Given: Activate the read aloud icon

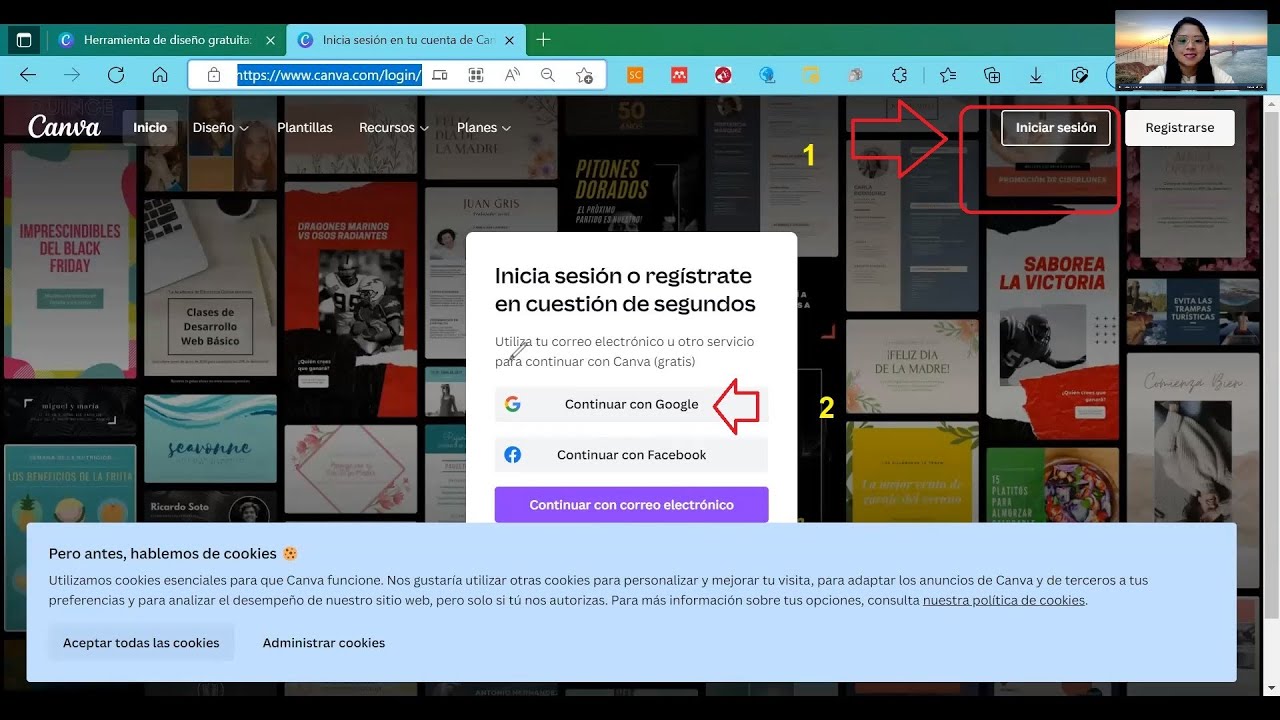Looking at the screenshot, I should [512, 75].
